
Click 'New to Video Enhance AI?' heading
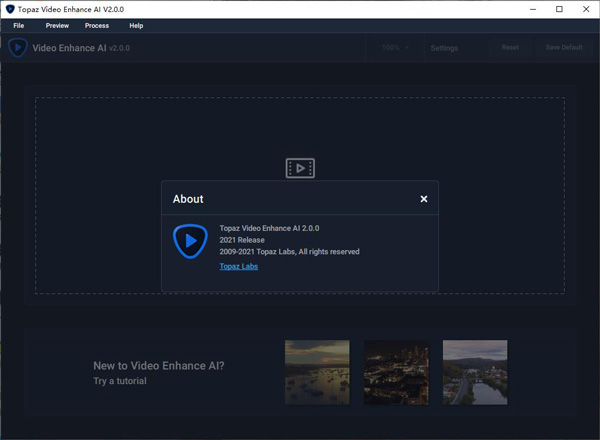tap(159, 366)
